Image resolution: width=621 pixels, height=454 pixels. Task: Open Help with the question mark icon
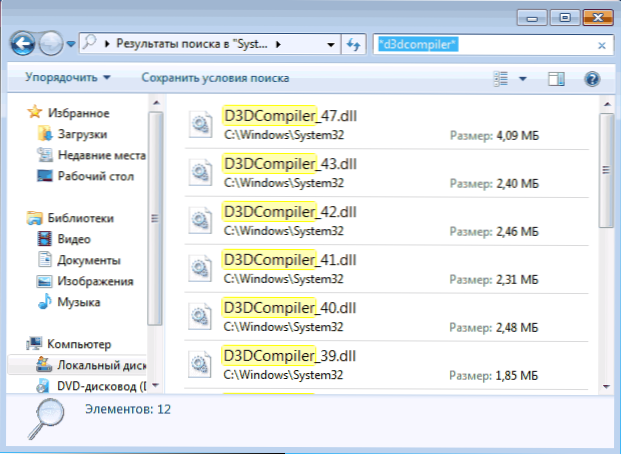pyautogui.click(x=592, y=79)
